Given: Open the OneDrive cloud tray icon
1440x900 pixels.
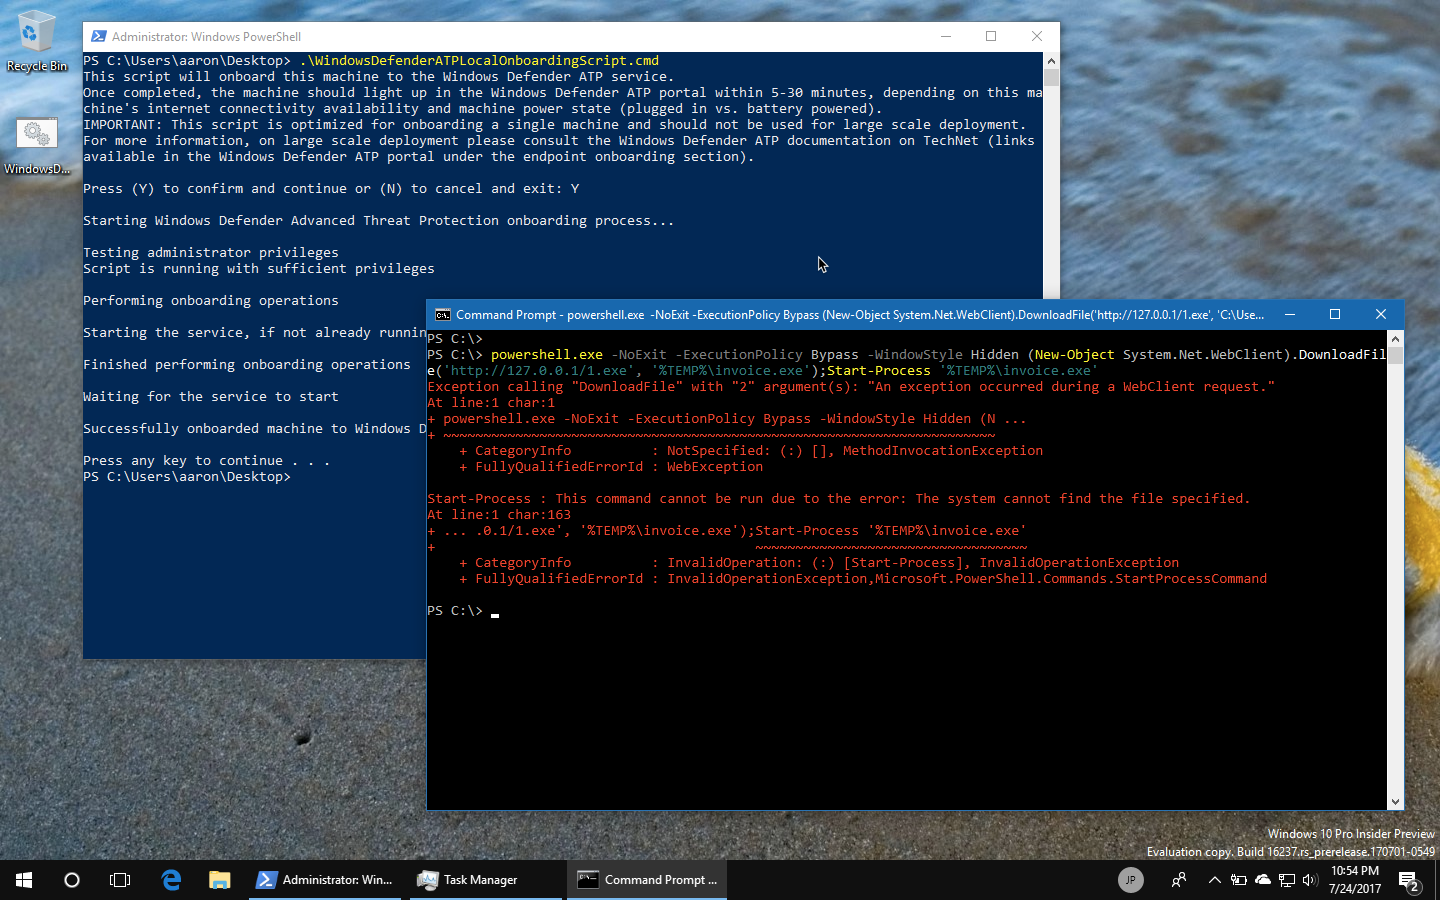Looking at the screenshot, I should (1262, 880).
